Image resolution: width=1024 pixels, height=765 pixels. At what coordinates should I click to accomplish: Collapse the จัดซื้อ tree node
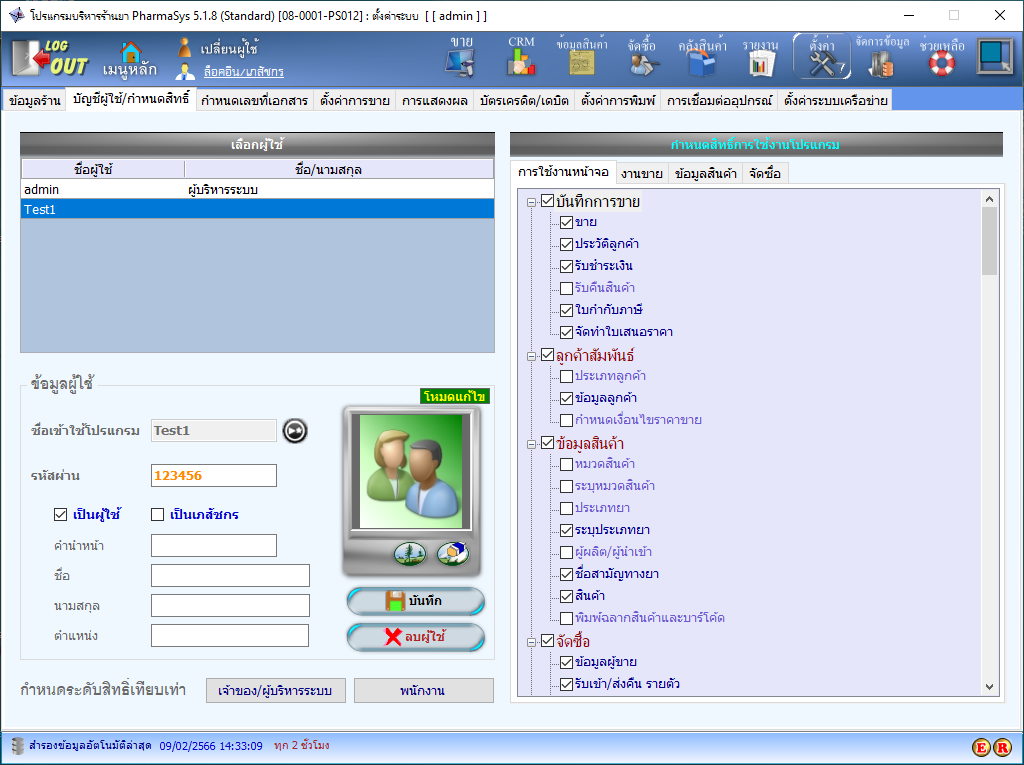coord(532,642)
